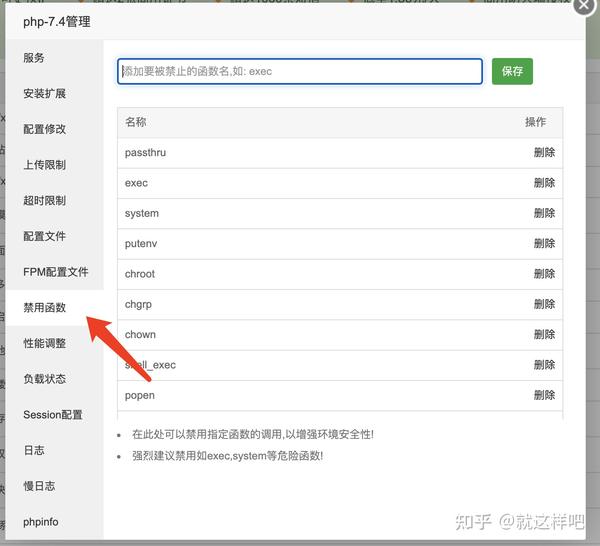
Task: Delete the exec function entry
Action: (544, 183)
